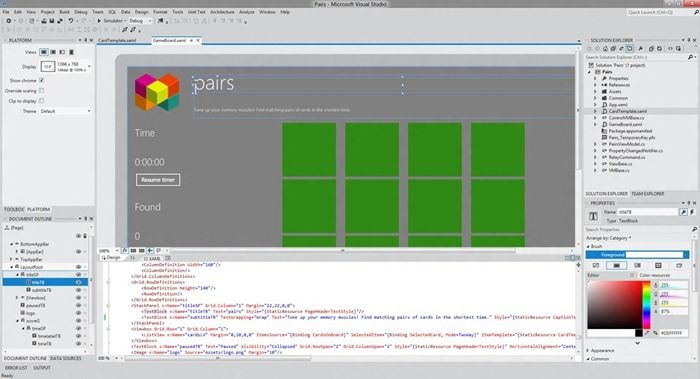Toggle visibility eye for [AppBar]
This screenshot has width=700, height=379.
(79, 252)
